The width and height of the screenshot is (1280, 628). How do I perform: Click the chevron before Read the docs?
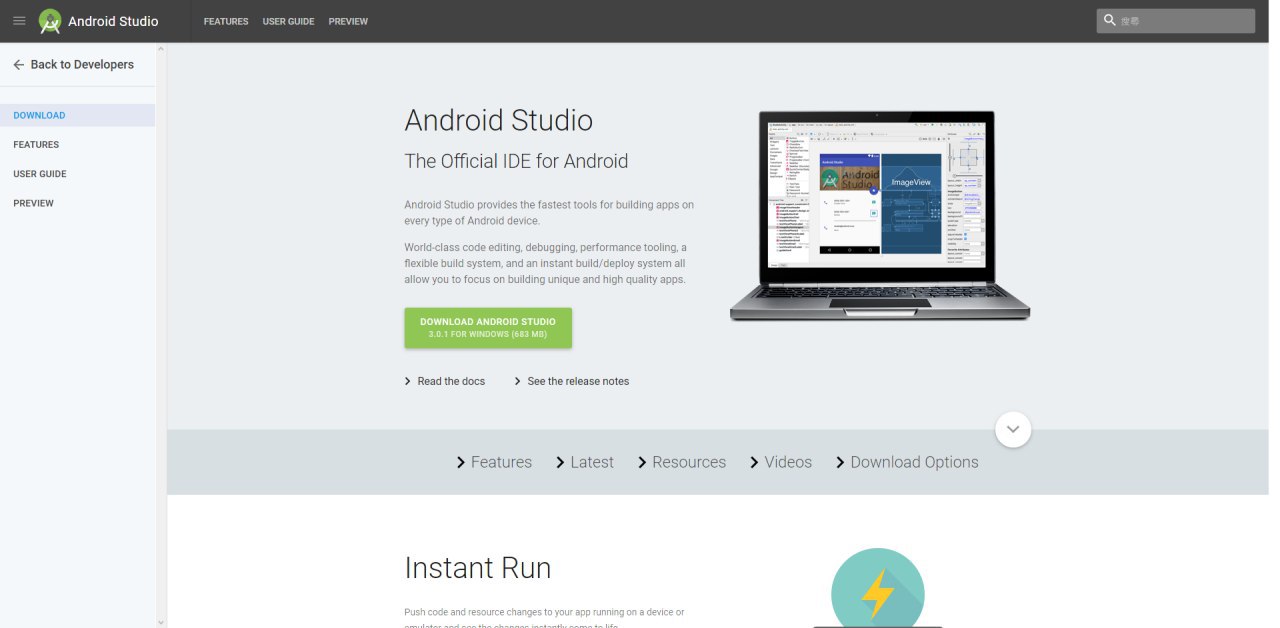(408, 381)
